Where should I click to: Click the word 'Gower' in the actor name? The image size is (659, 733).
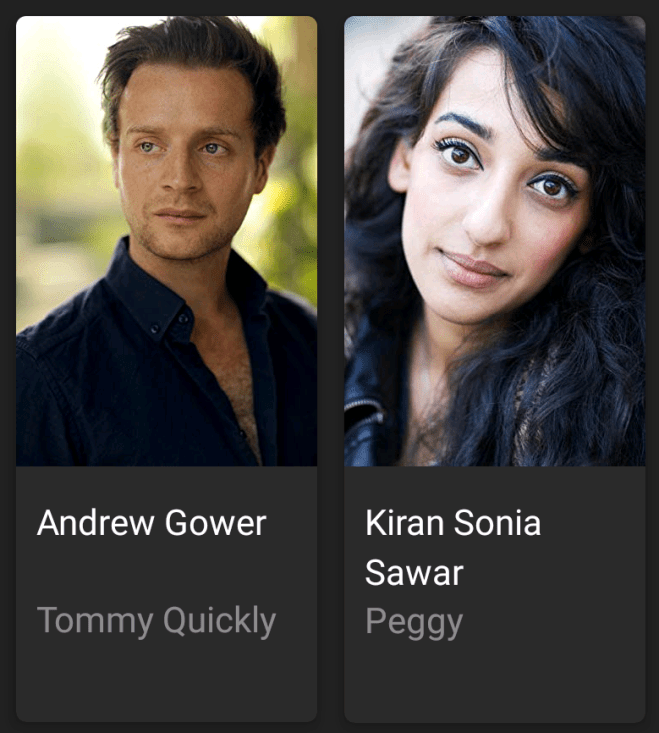[215, 523]
